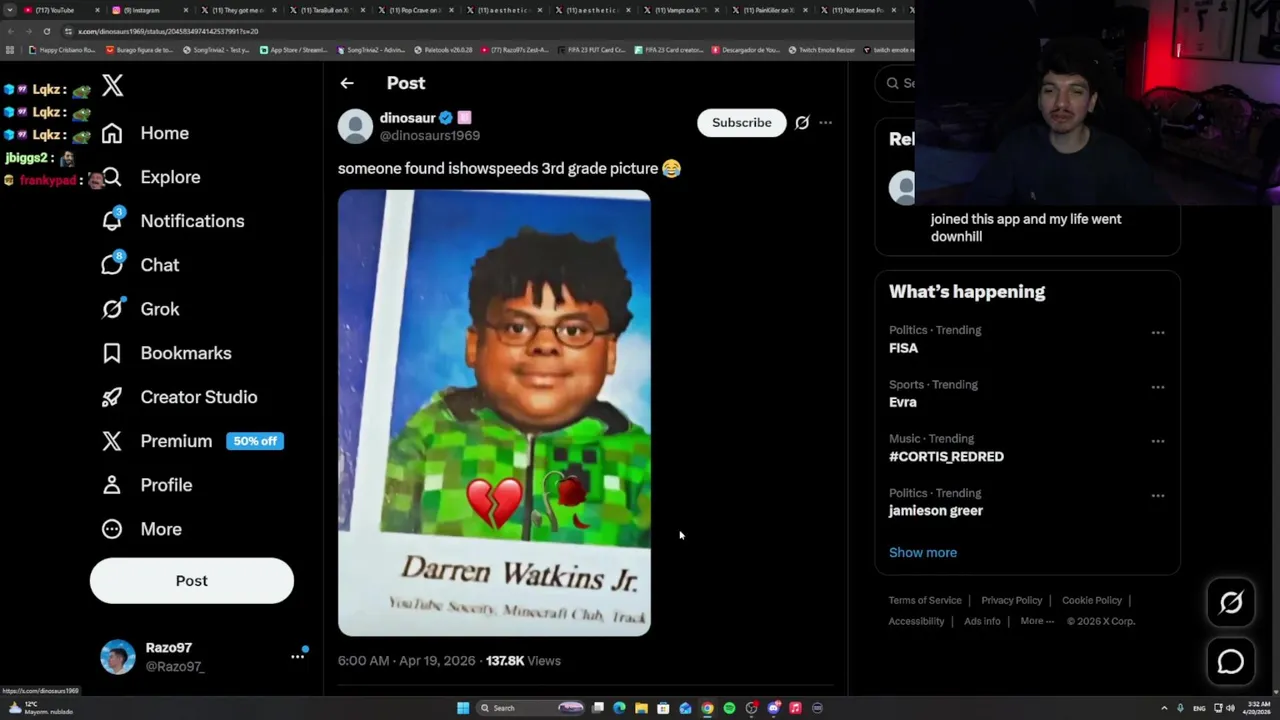Open the #CORTIS_REDRED trending topic

[946, 456]
